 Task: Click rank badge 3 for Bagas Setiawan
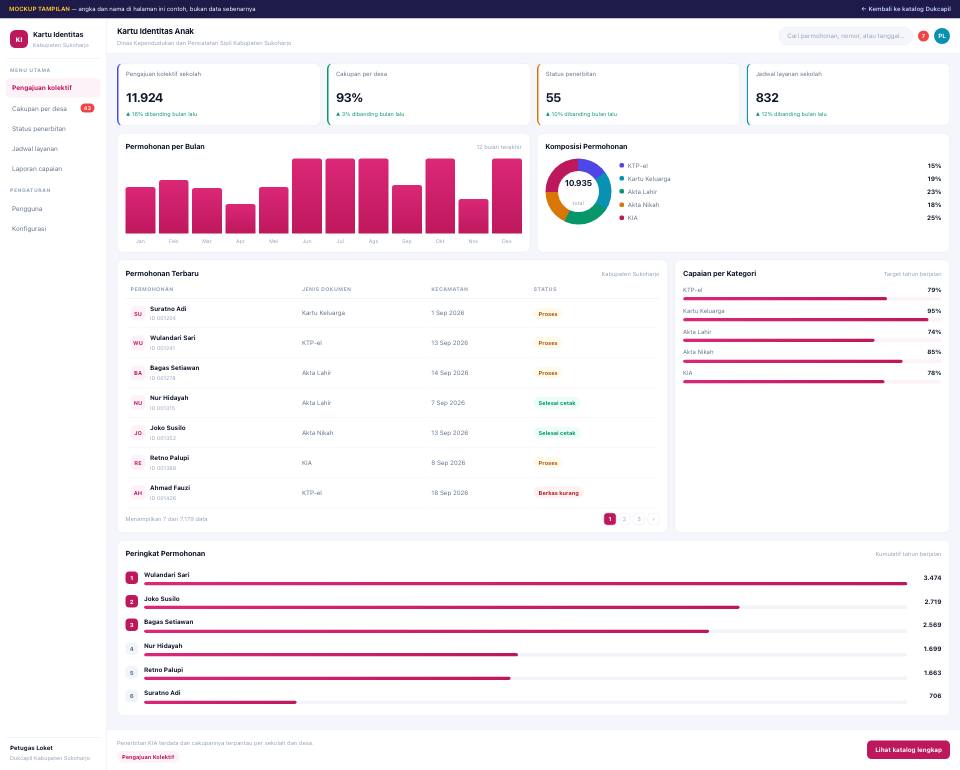click(132, 625)
